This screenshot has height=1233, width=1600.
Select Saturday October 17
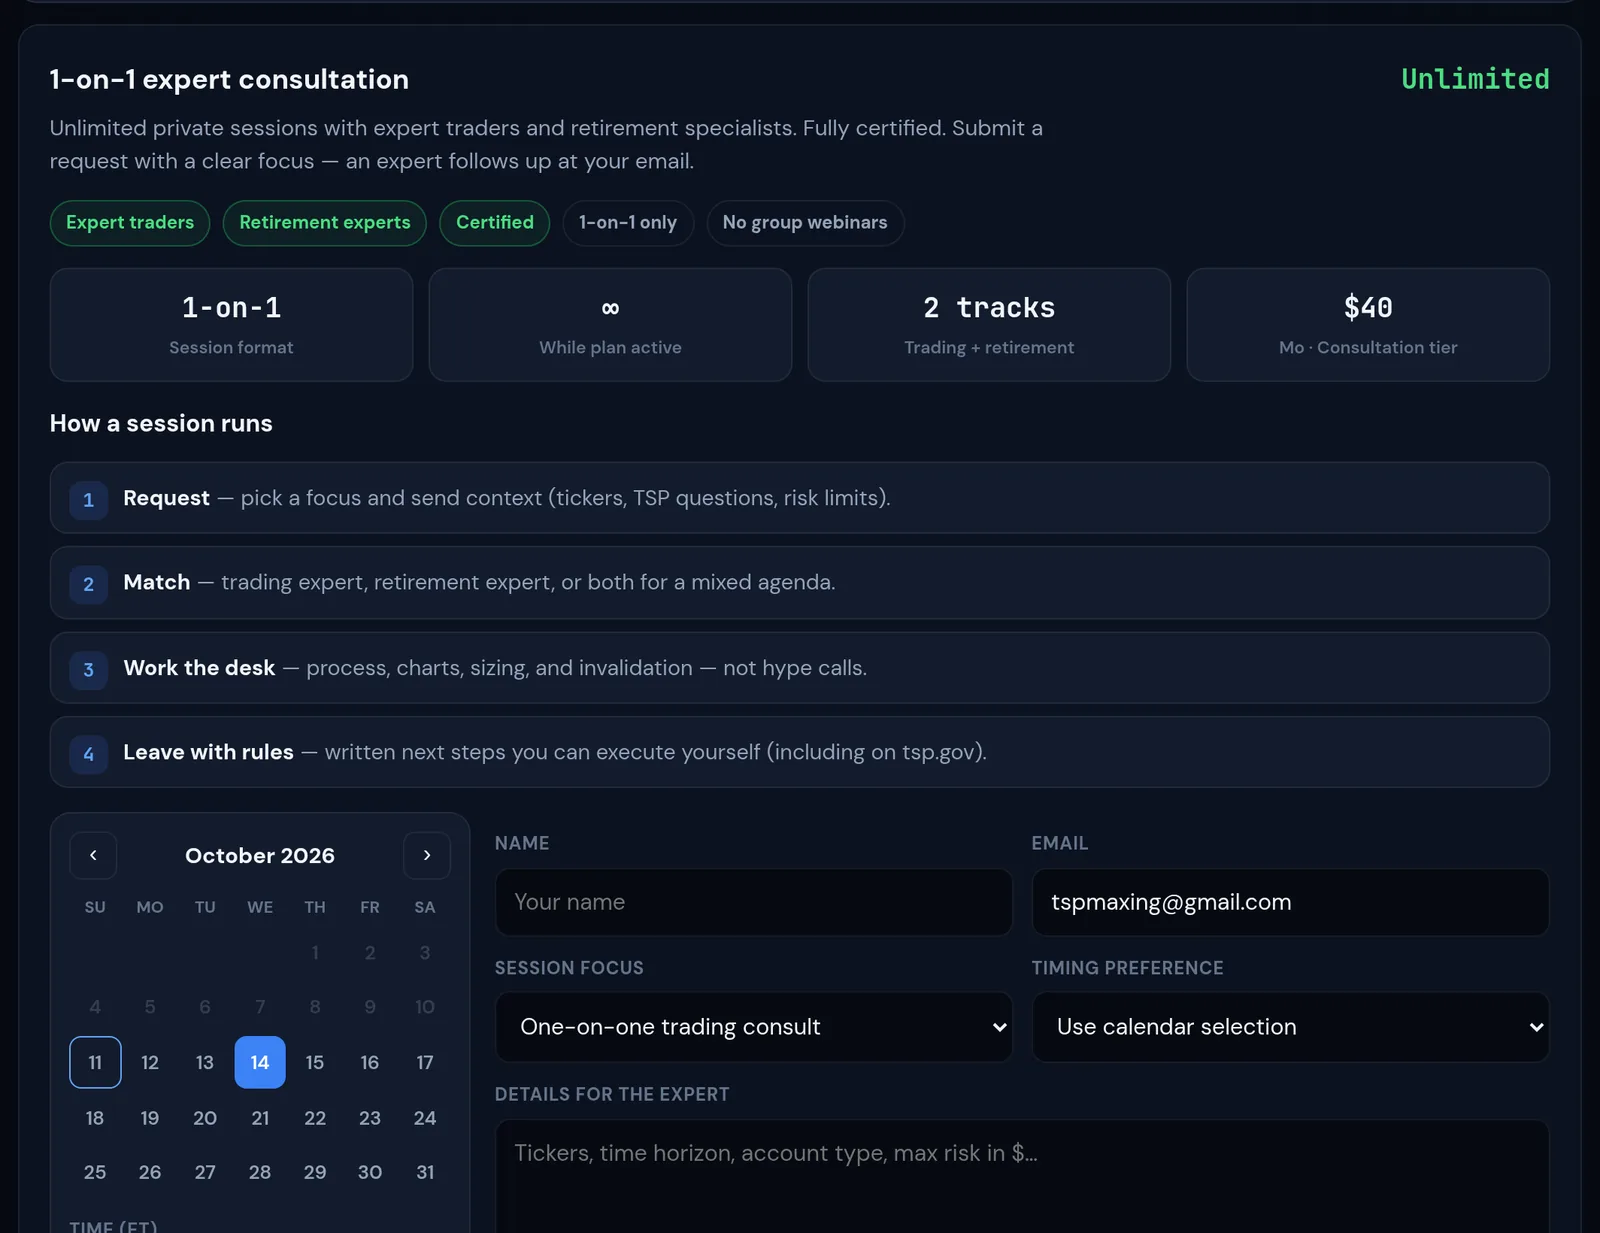tap(425, 1062)
